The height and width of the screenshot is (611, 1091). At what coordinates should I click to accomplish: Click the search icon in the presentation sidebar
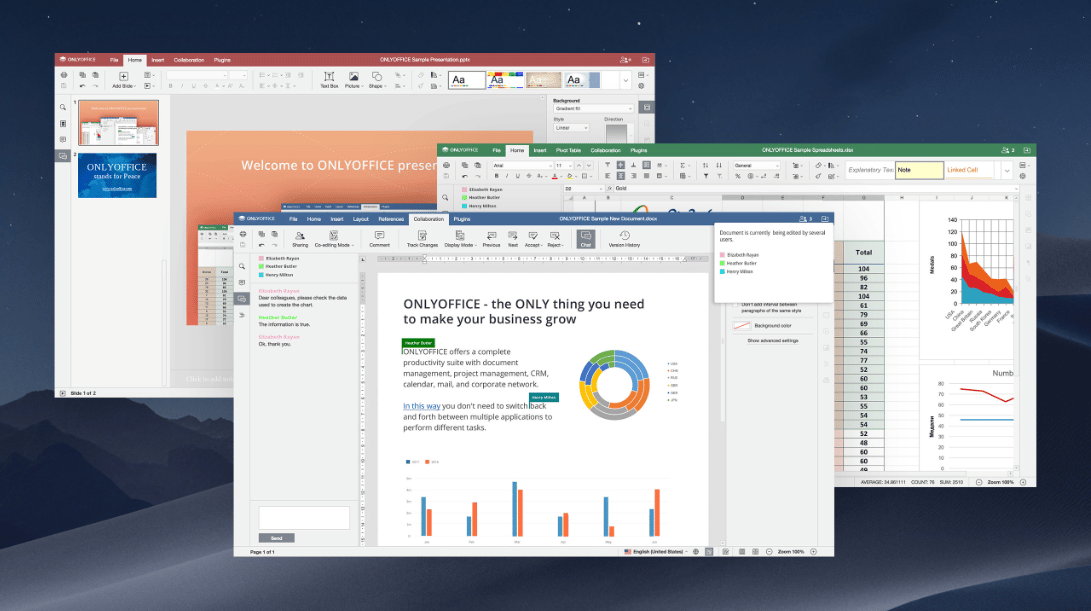(x=63, y=107)
